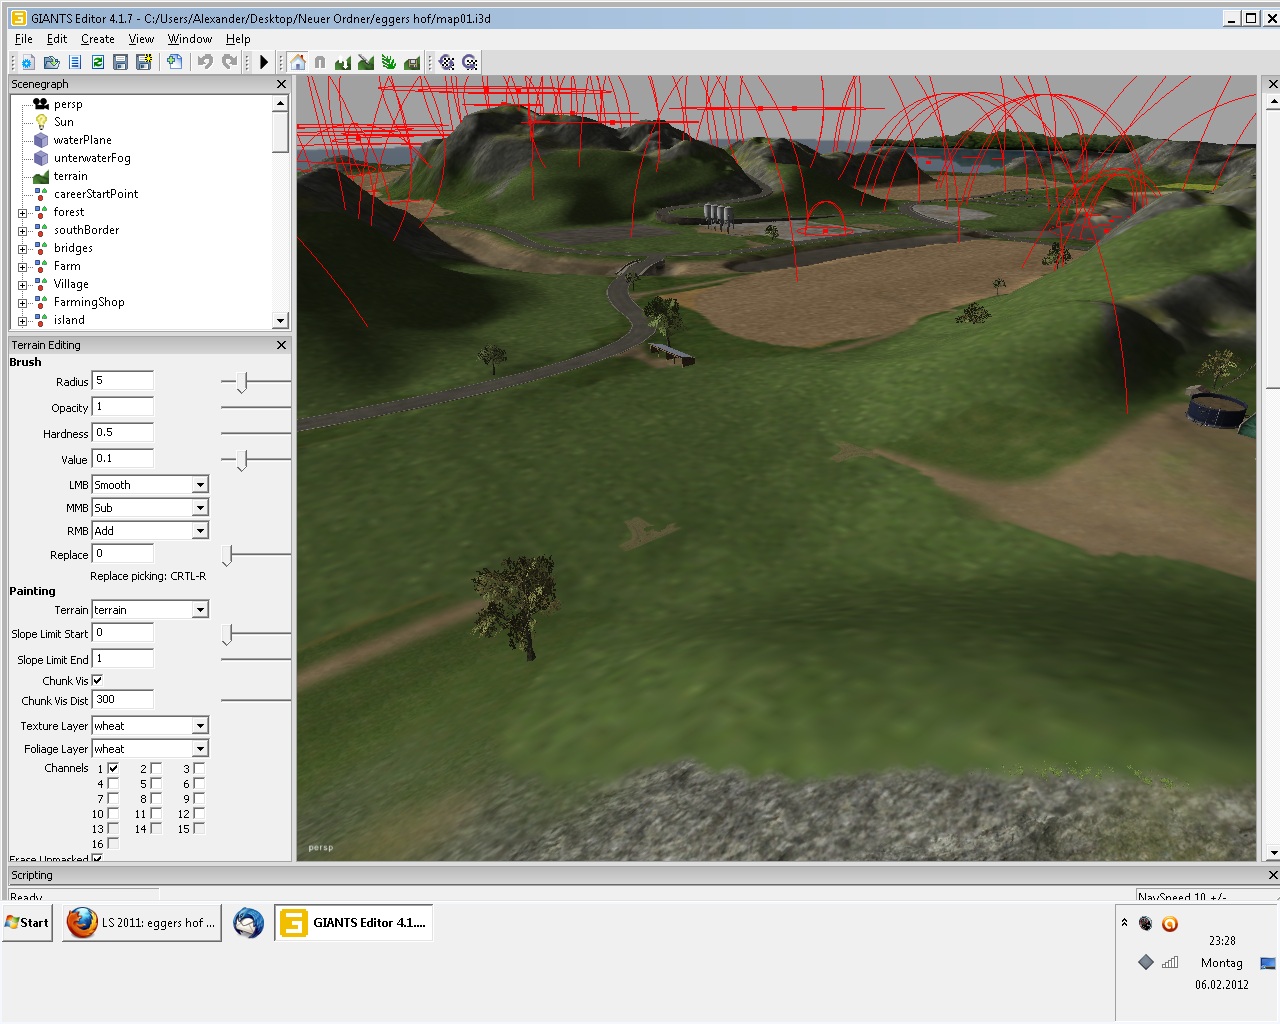Image resolution: width=1280 pixels, height=1024 pixels.
Task: Select the persp camera in Scenegraph
Action: (x=68, y=104)
